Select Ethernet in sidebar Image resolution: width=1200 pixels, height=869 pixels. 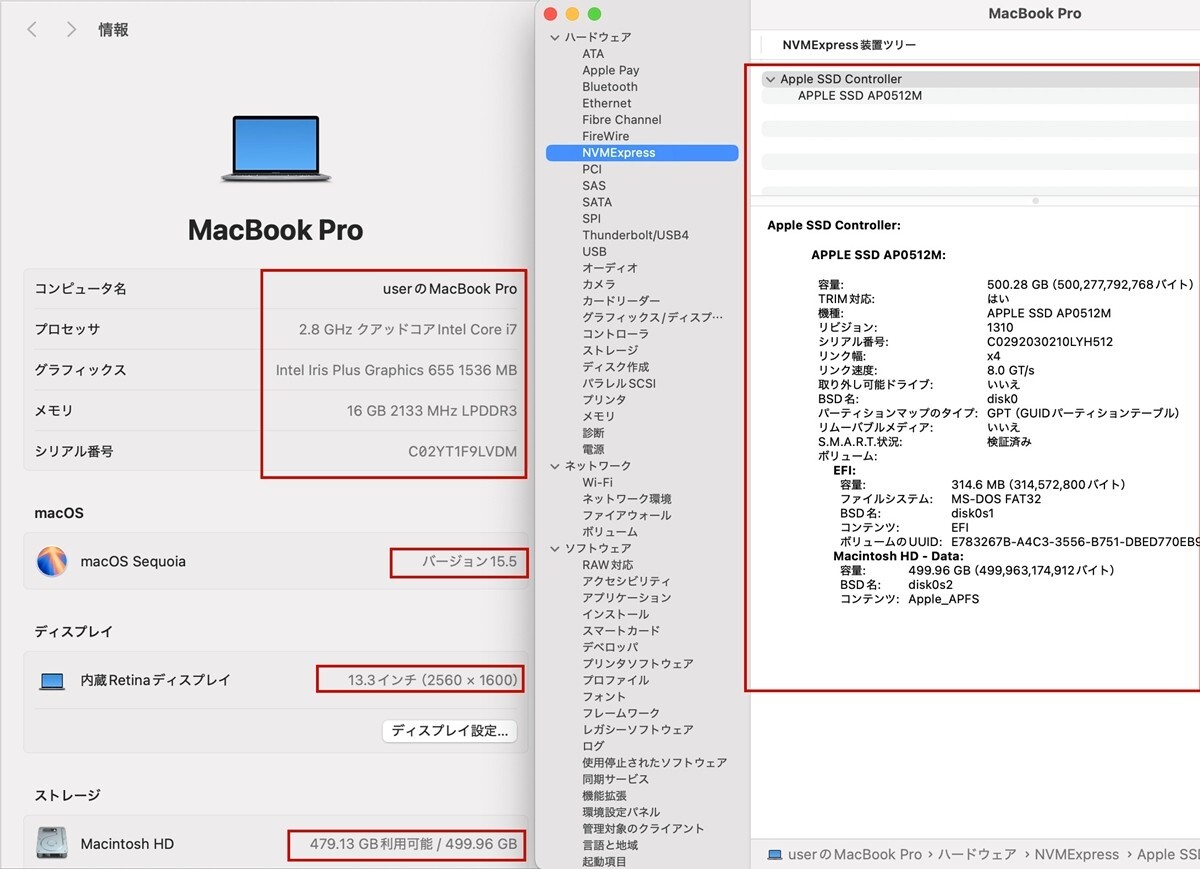coord(607,103)
